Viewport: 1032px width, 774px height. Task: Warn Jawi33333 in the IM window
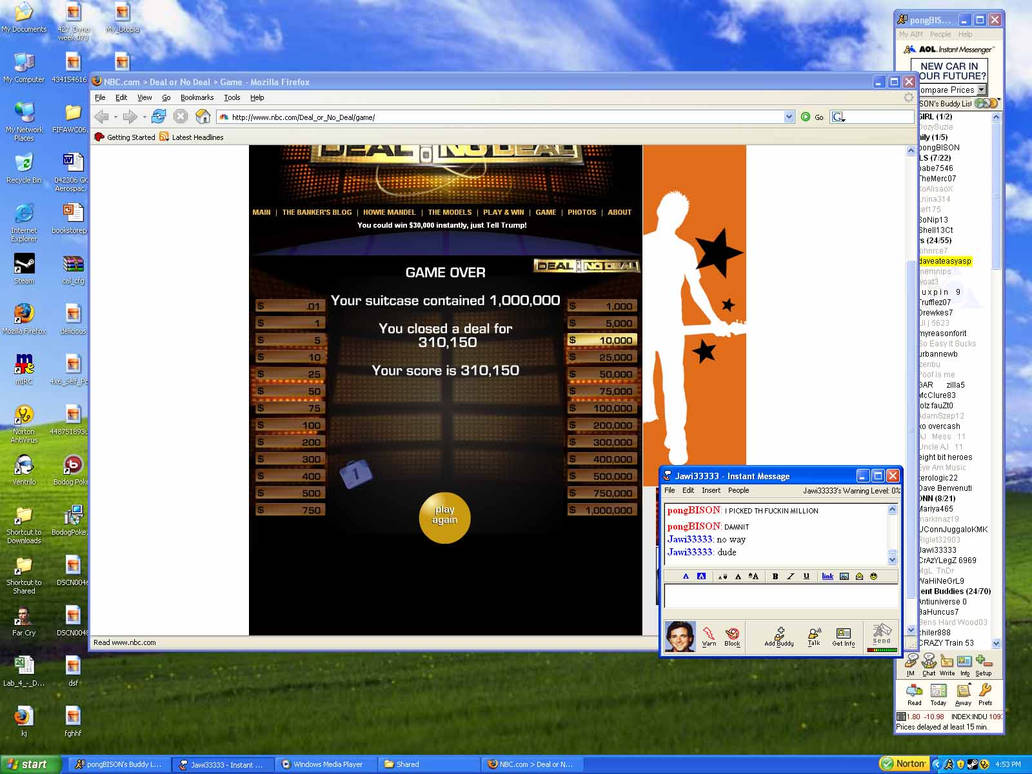point(709,636)
